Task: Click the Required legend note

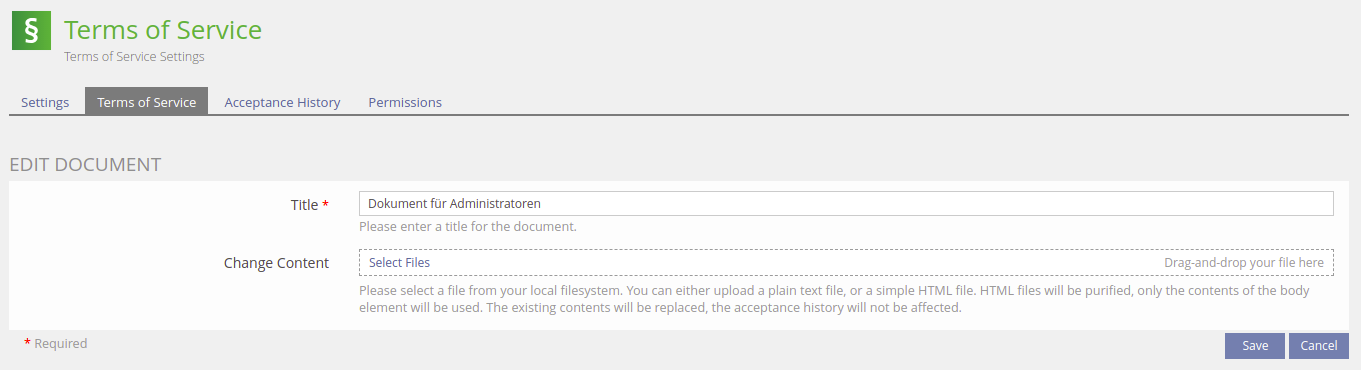Action: pyautogui.click(x=56, y=344)
